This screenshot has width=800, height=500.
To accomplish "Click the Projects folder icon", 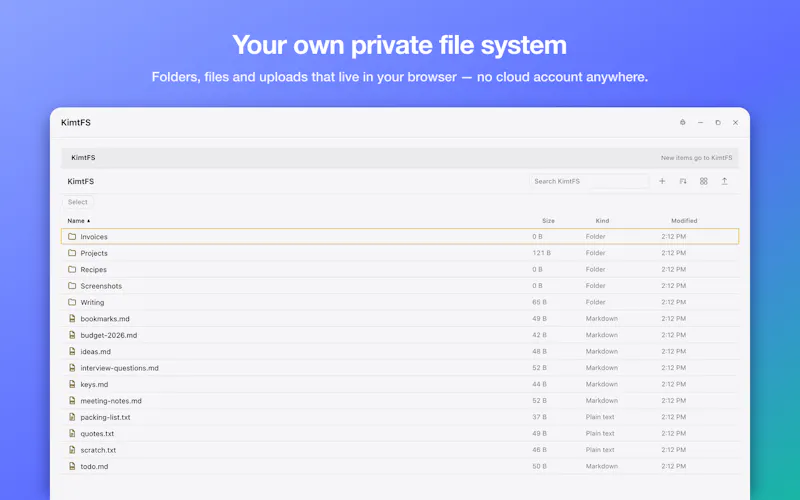I will click(x=72, y=253).
